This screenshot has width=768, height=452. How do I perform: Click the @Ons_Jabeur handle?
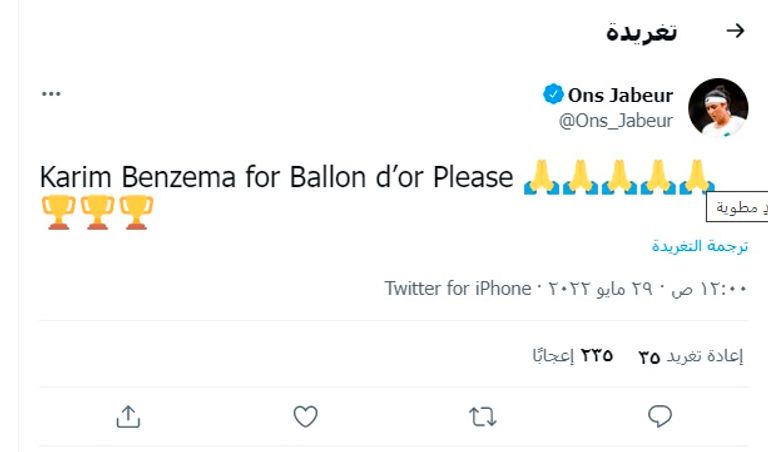click(615, 121)
